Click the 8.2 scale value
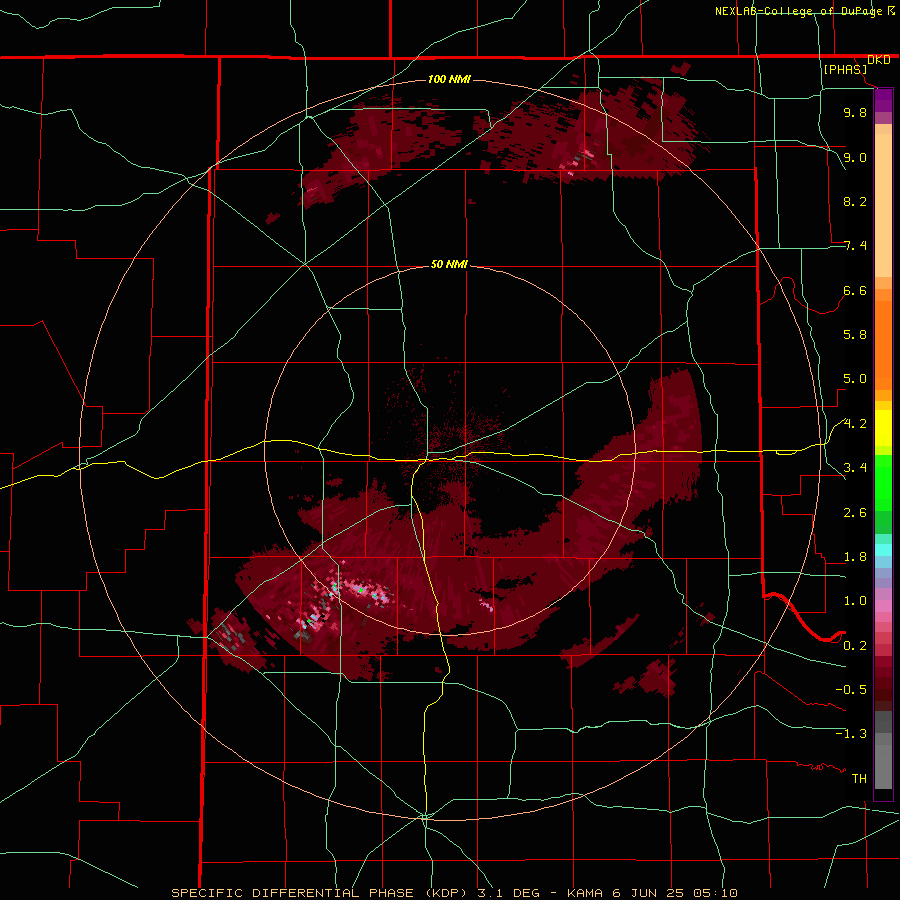900x900 pixels. (855, 201)
